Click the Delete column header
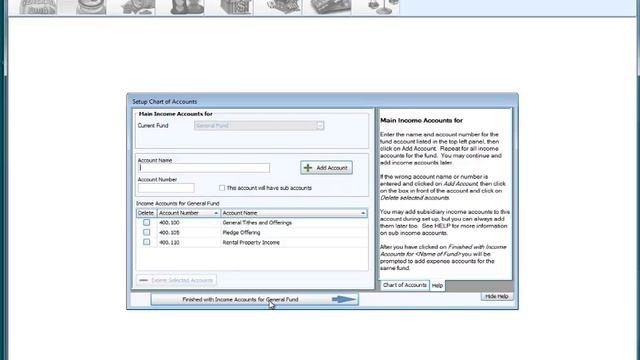Image resolution: width=640 pixels, height=360 pixels. point(146,213)
